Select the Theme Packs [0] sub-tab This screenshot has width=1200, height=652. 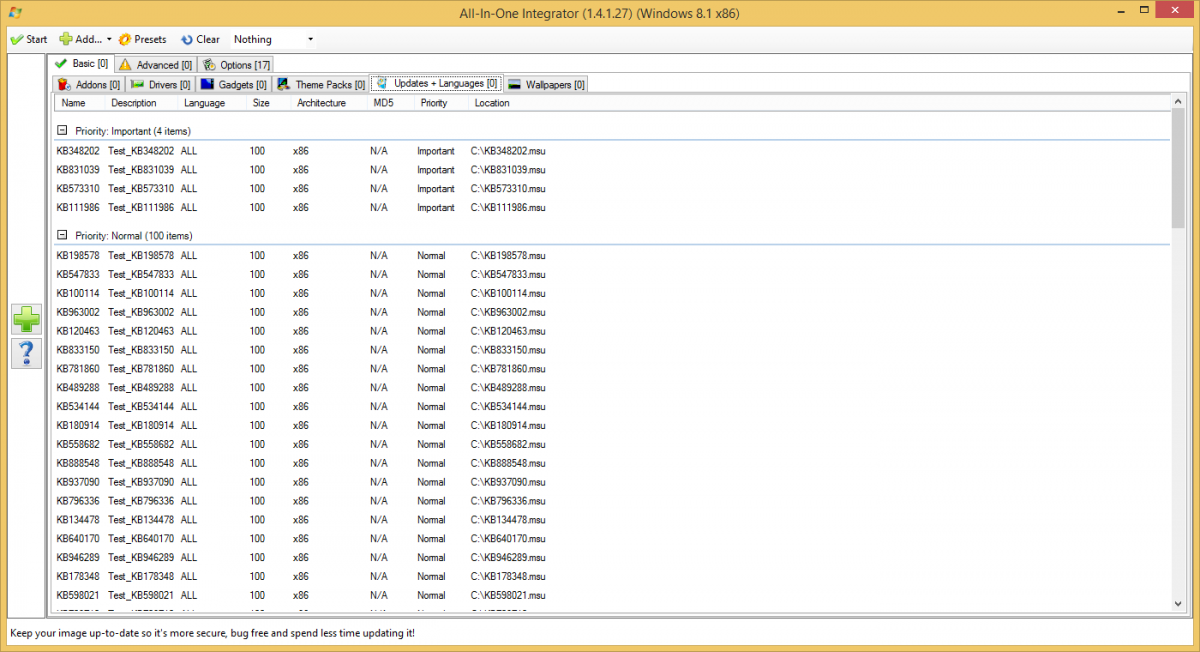point(321,84)
